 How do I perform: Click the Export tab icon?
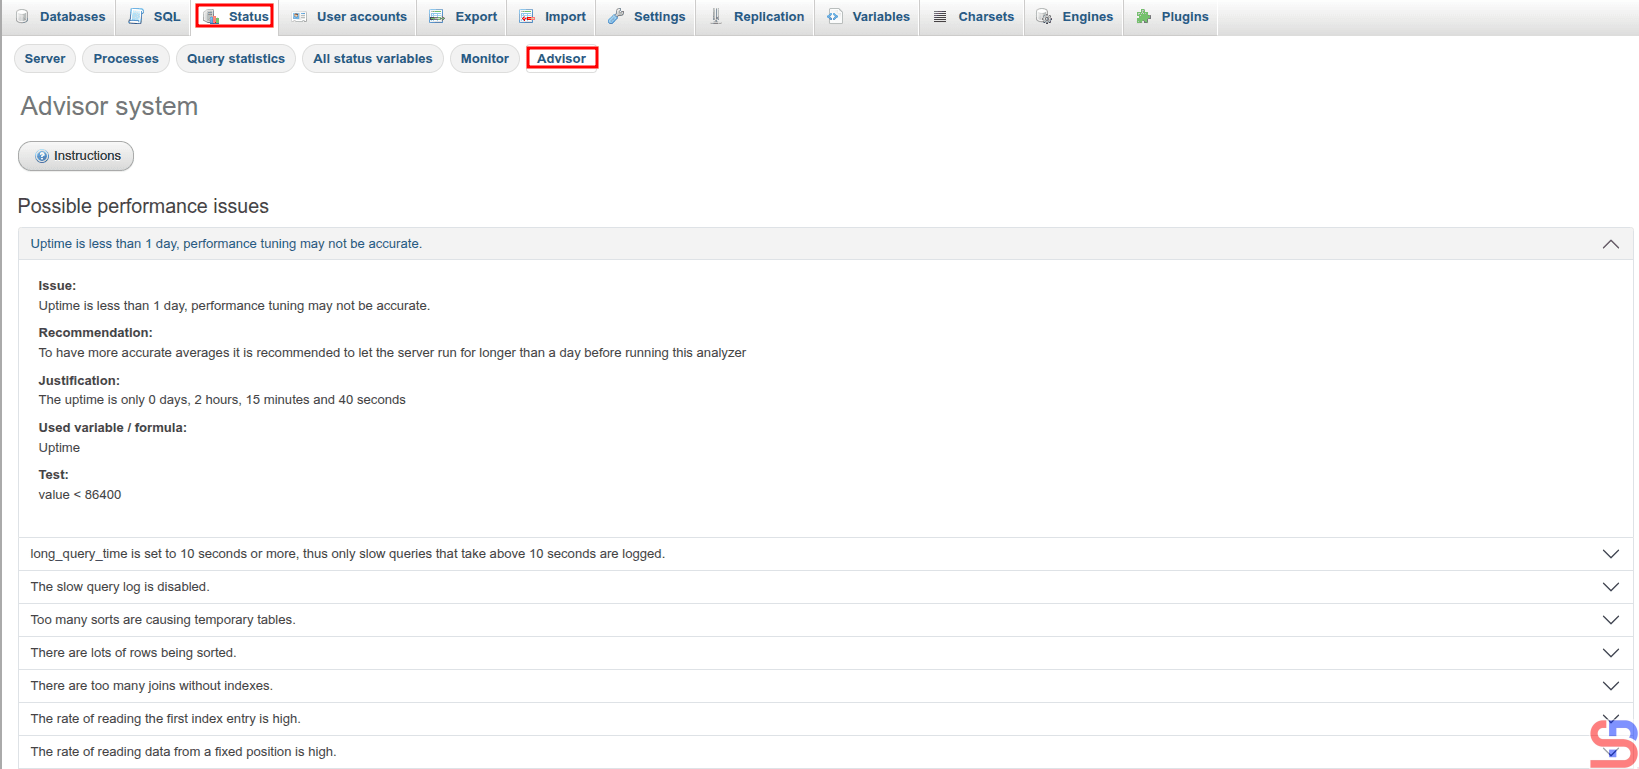coord(437,17)
